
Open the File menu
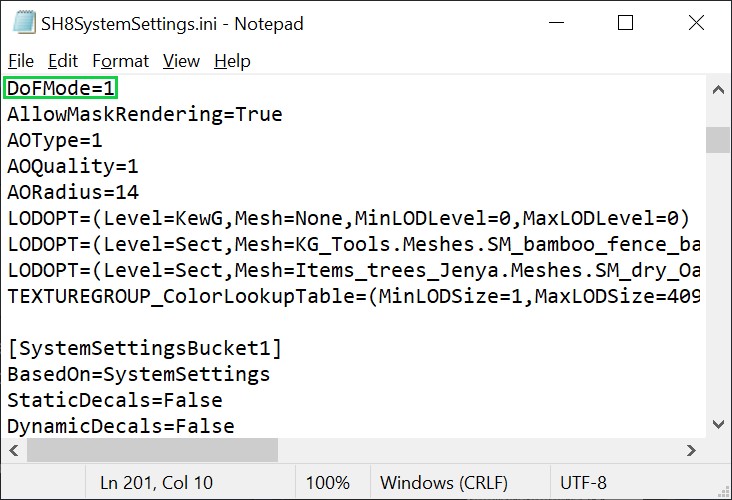click(x=21, y=61)
